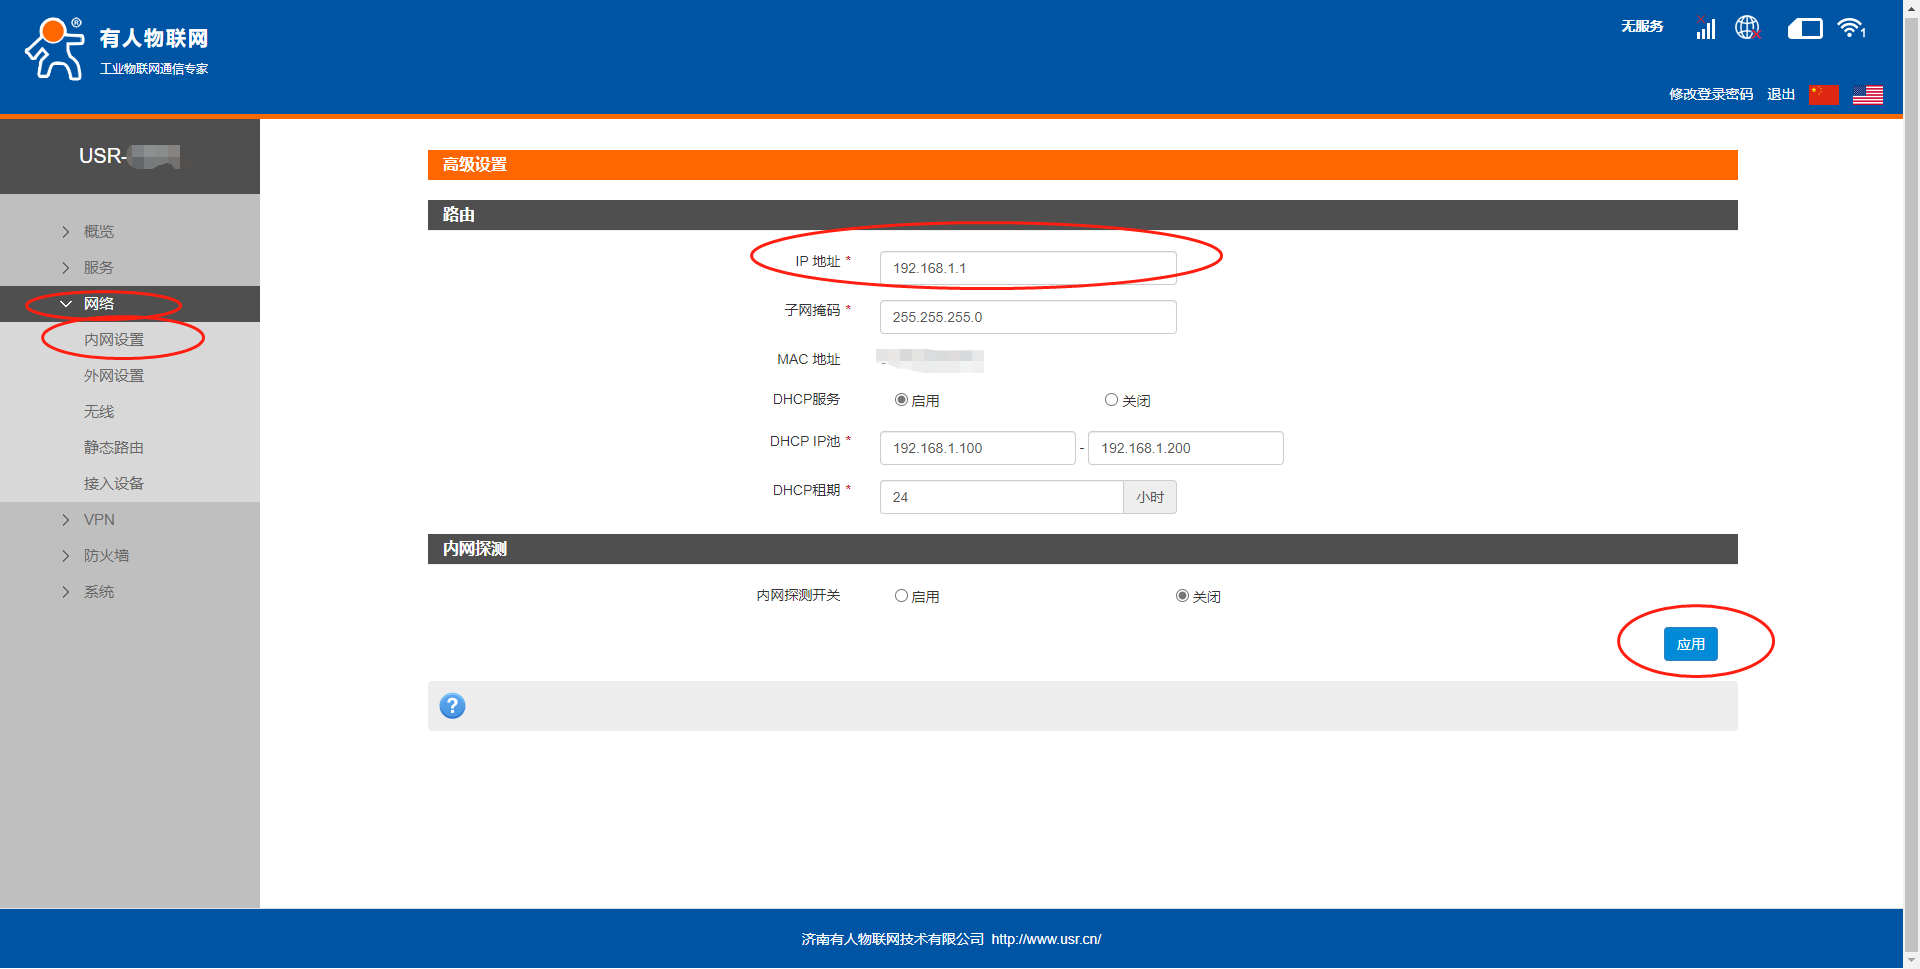Select 关闭 for DHCP服务
1920x969 pixels.
tap(1111, 400)
